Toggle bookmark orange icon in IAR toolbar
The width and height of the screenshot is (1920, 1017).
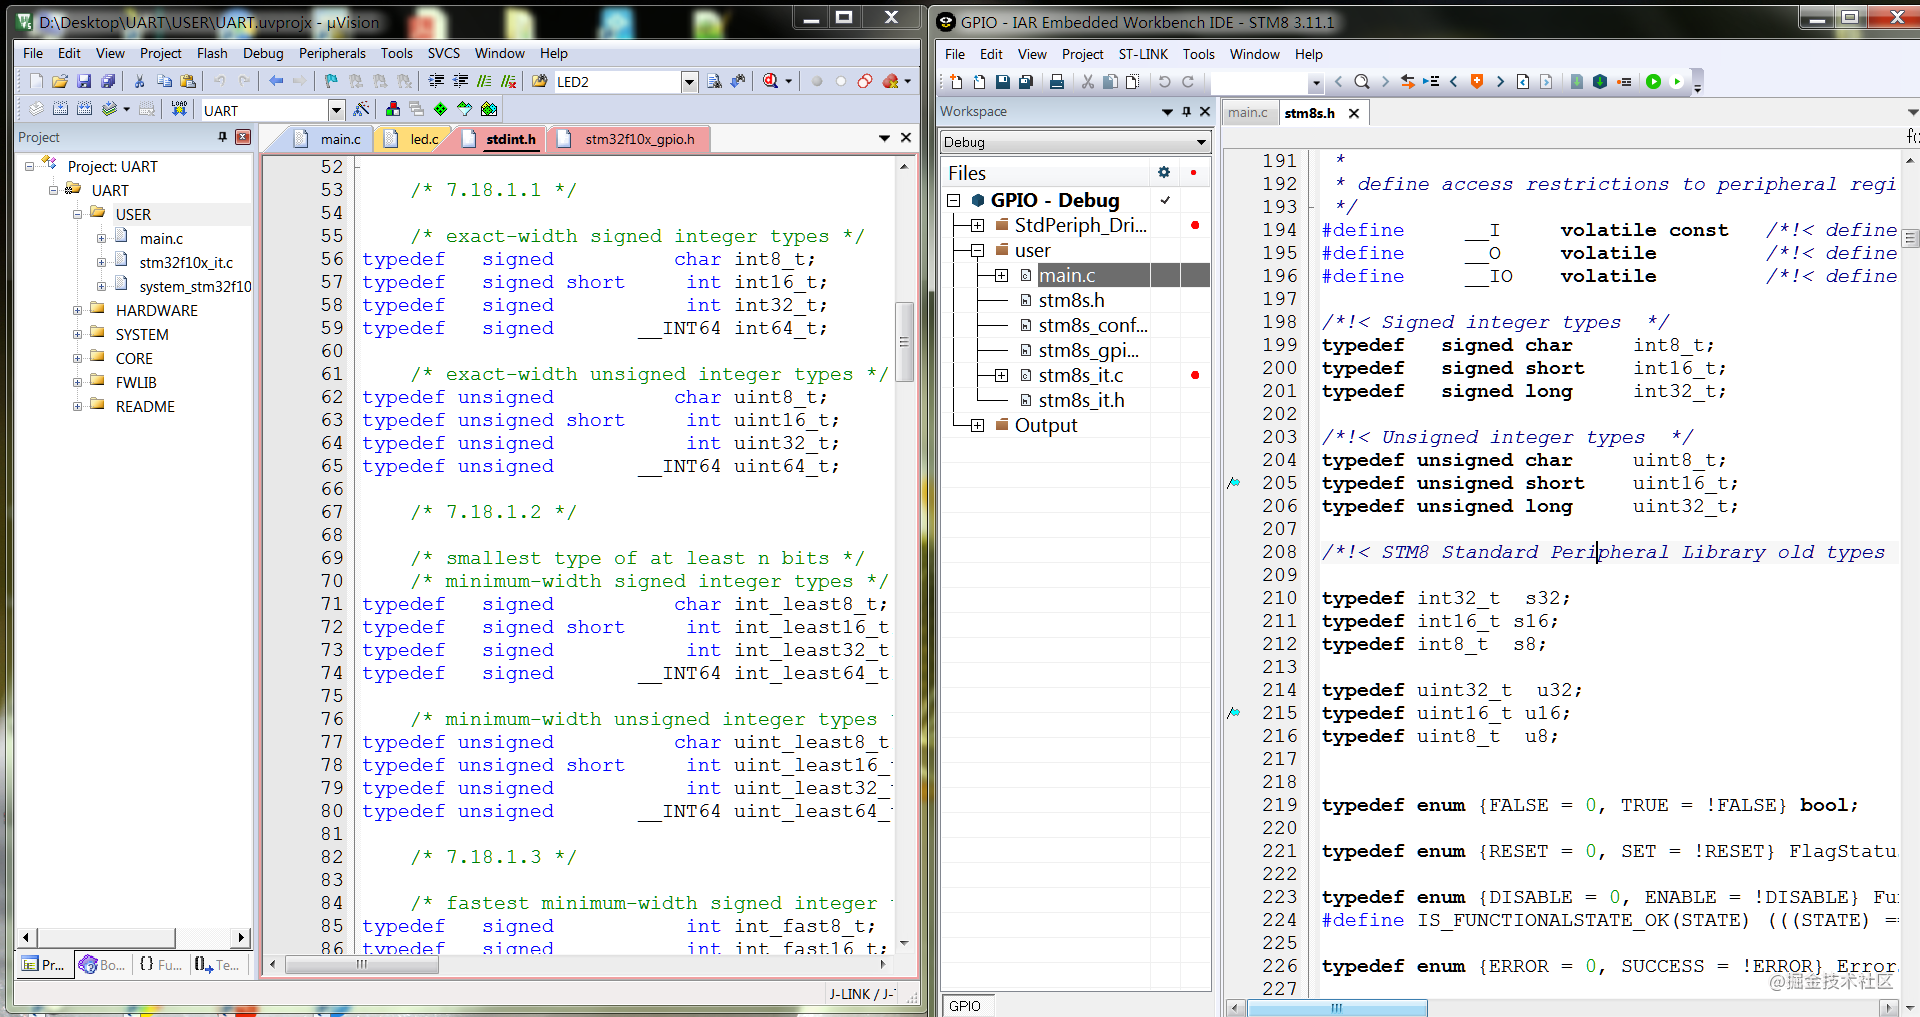pos(1477,82)
